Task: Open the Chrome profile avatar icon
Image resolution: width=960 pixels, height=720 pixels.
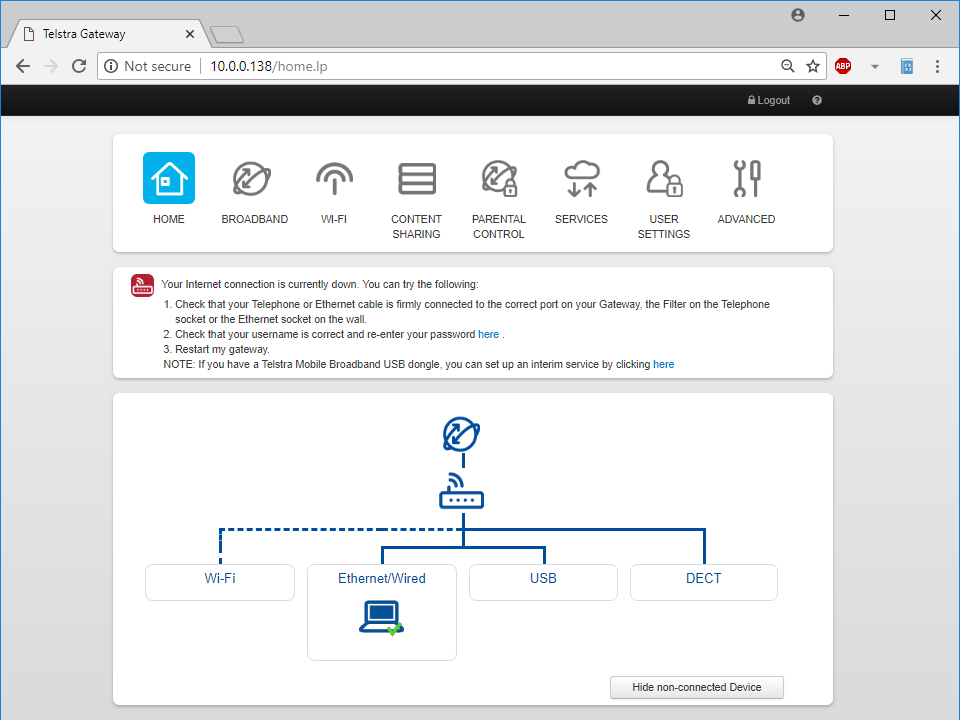Action: (798, 15)
